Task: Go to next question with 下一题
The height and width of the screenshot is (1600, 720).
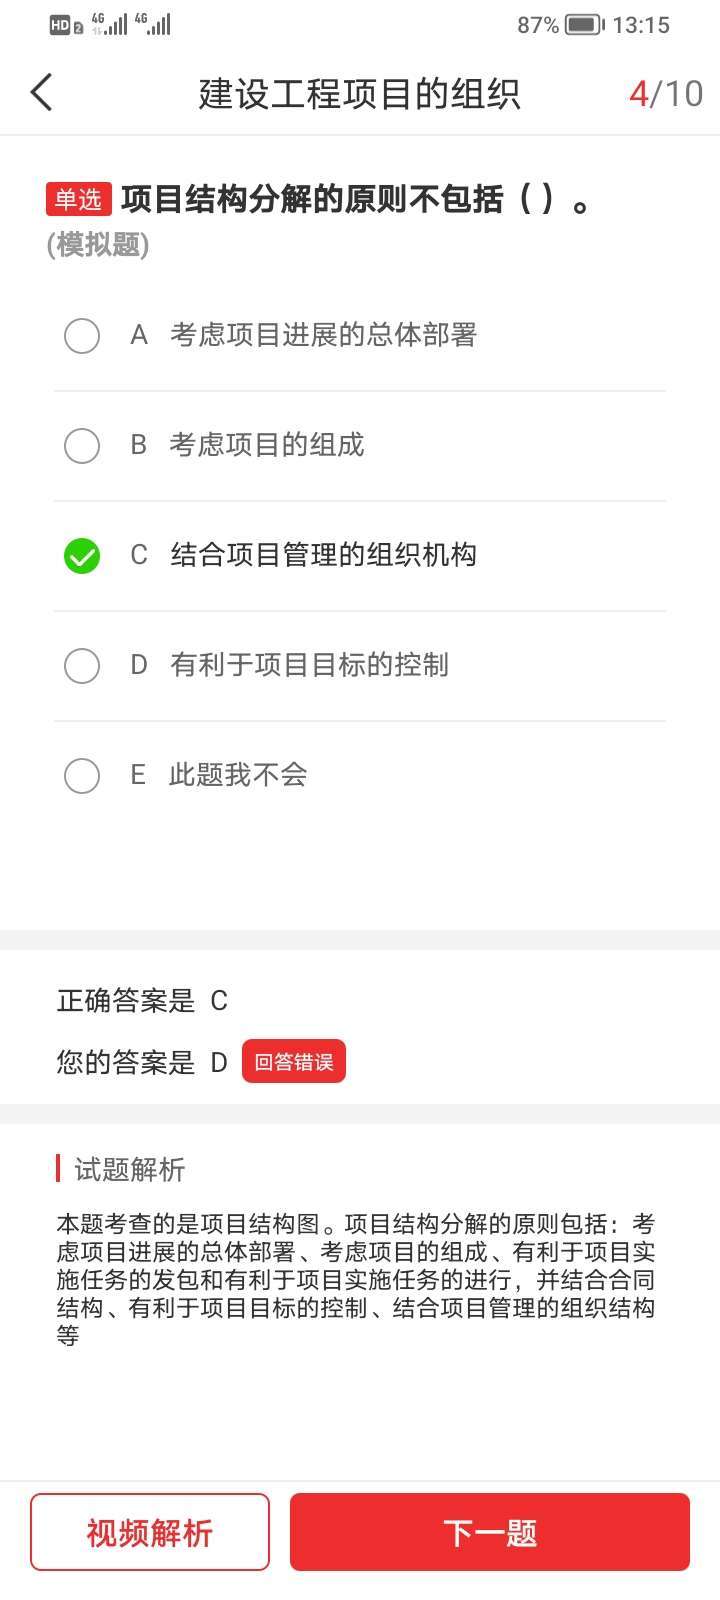Action: tap(490, 1532)
